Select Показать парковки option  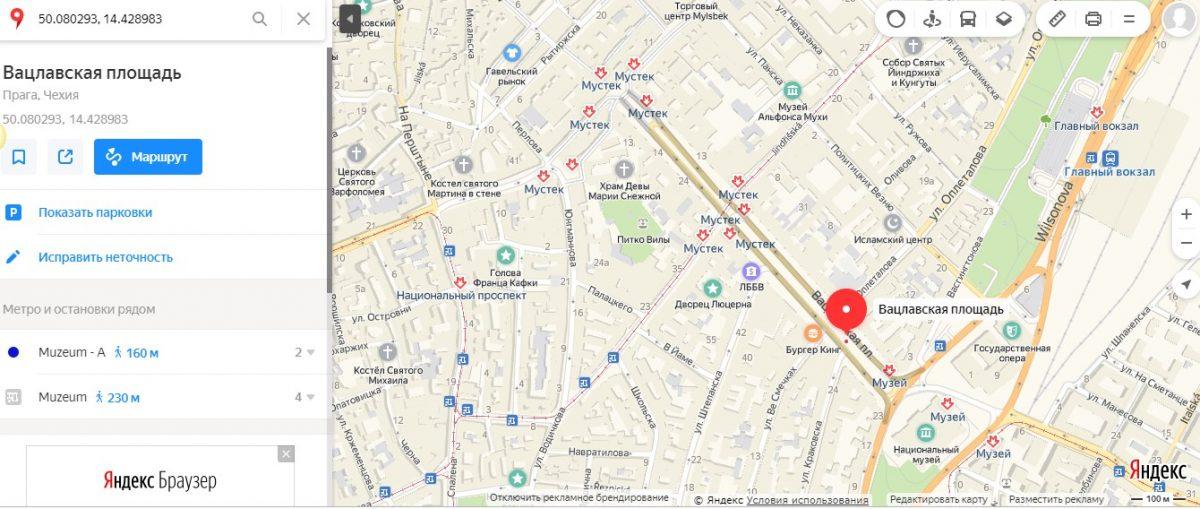(x=95, y=212)
